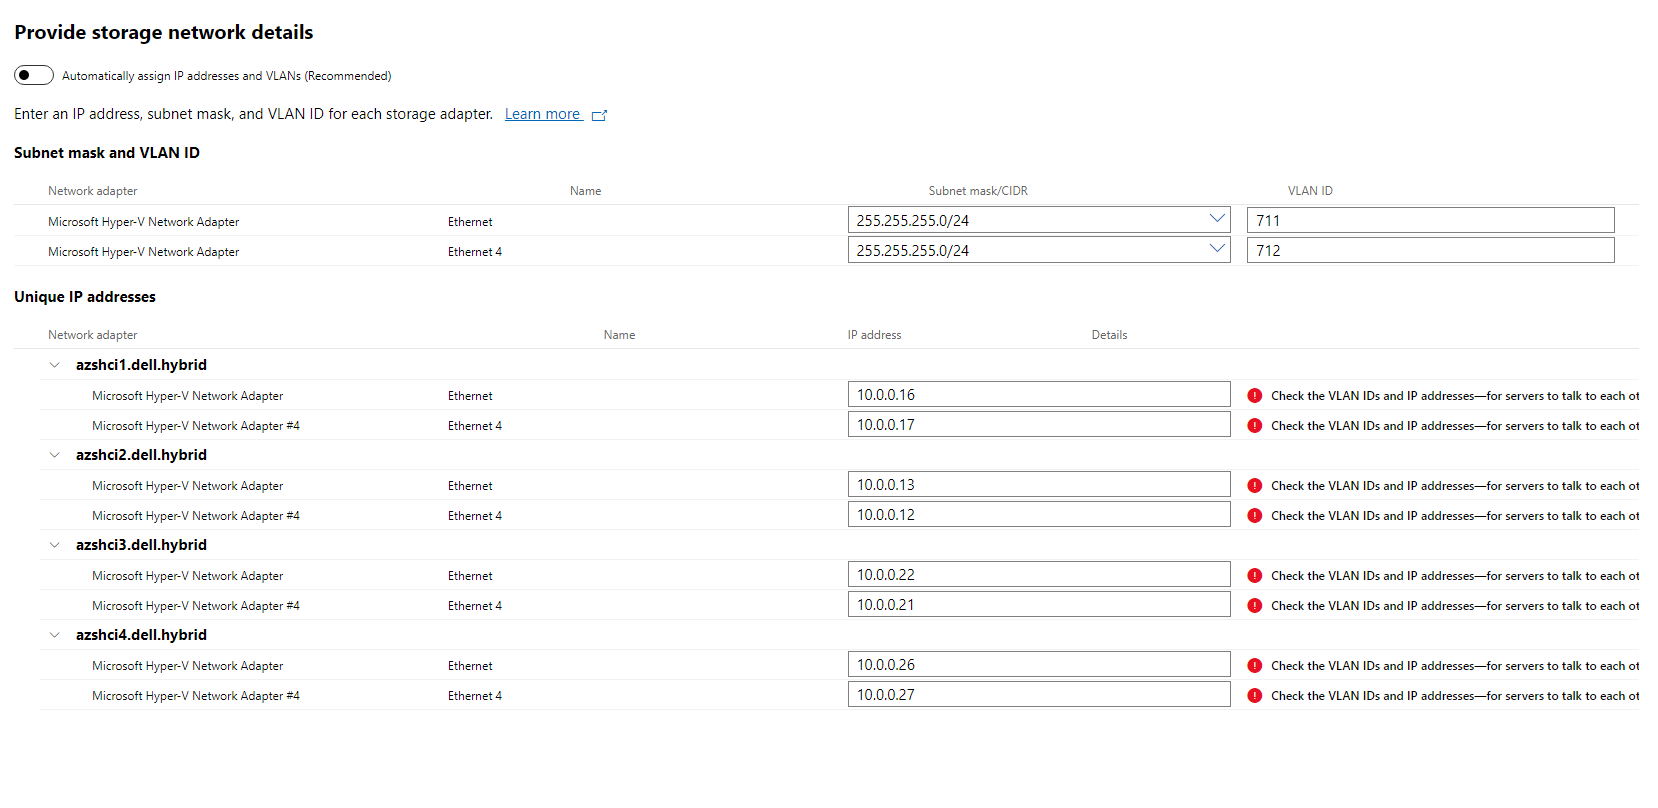Image resolution: width=1658 pixels, height=808 pixels.
Task: Collapse the azshci4.dell.hybrid server group
Action: coord(55,635)
